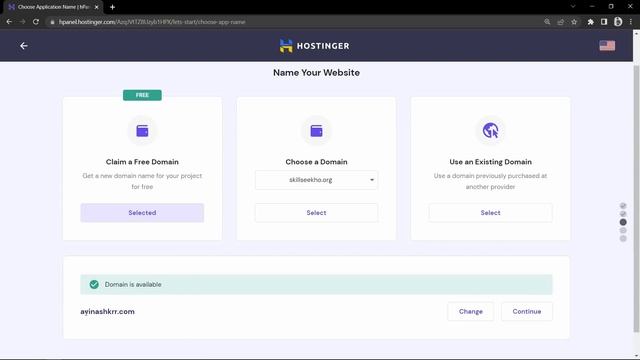The height and width of the screenshot is (360, 640).
Task: Bookmark this page with the star icon
Action: pyautogui.click(x=574, y=22)
